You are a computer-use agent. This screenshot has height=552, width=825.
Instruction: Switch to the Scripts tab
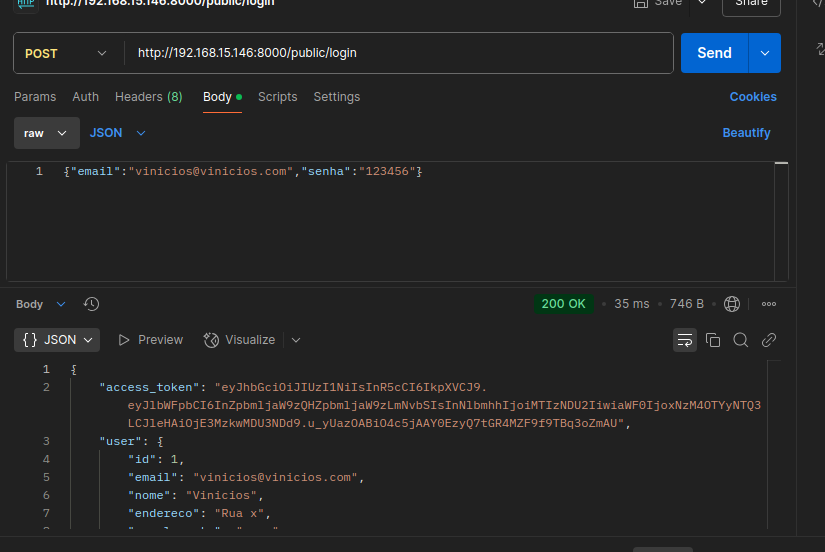click(x=277, y=97)
